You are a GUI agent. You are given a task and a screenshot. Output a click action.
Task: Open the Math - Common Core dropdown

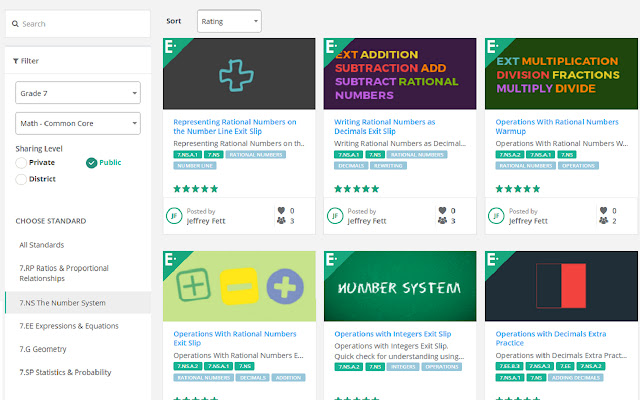[78, 123]
